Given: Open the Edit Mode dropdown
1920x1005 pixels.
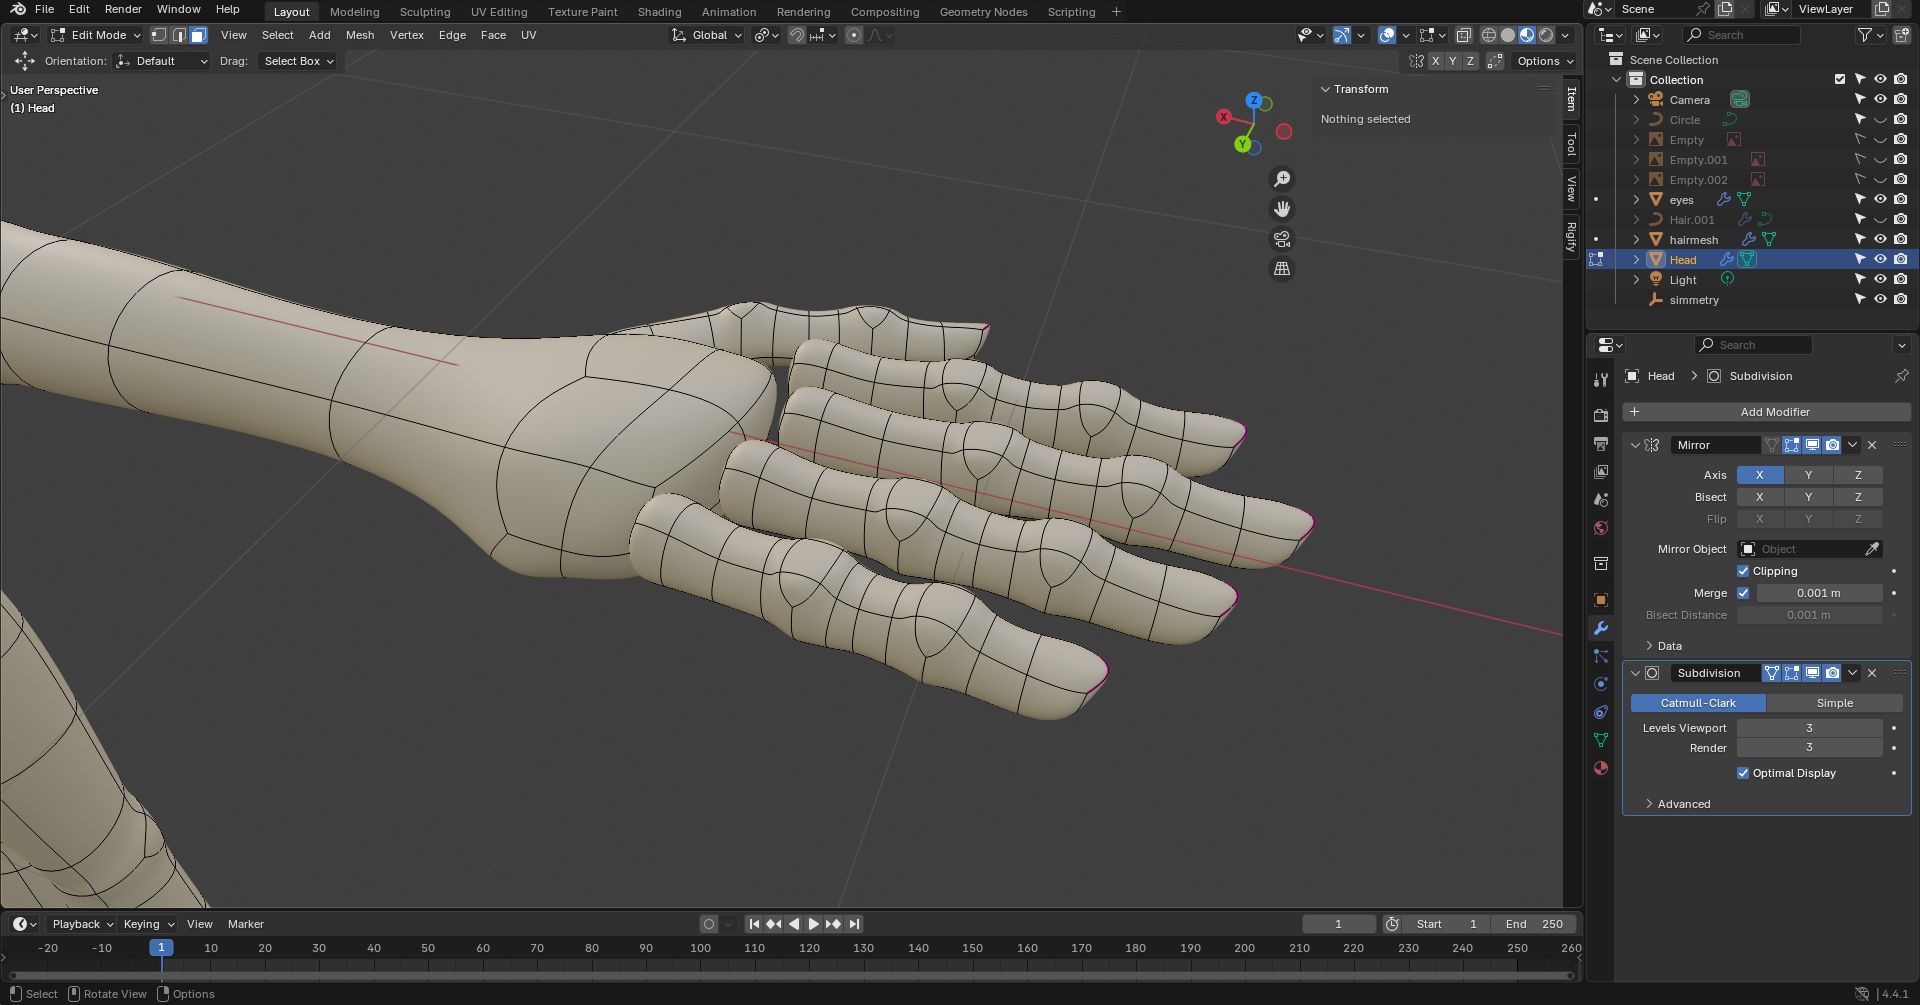Looking at the screenshot, I should (x=96, y=35).
